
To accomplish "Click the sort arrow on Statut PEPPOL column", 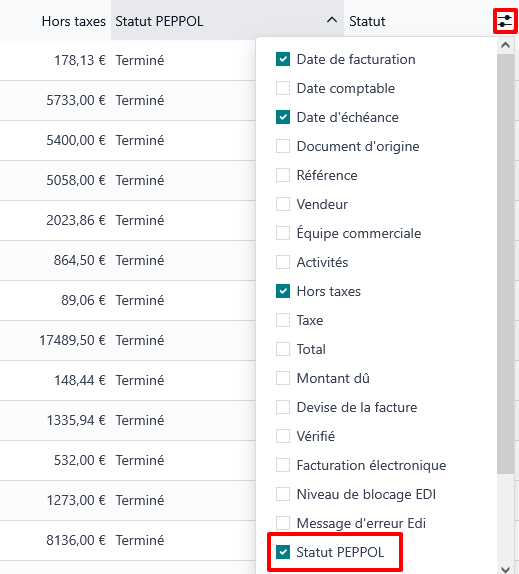I will [332, 20].
